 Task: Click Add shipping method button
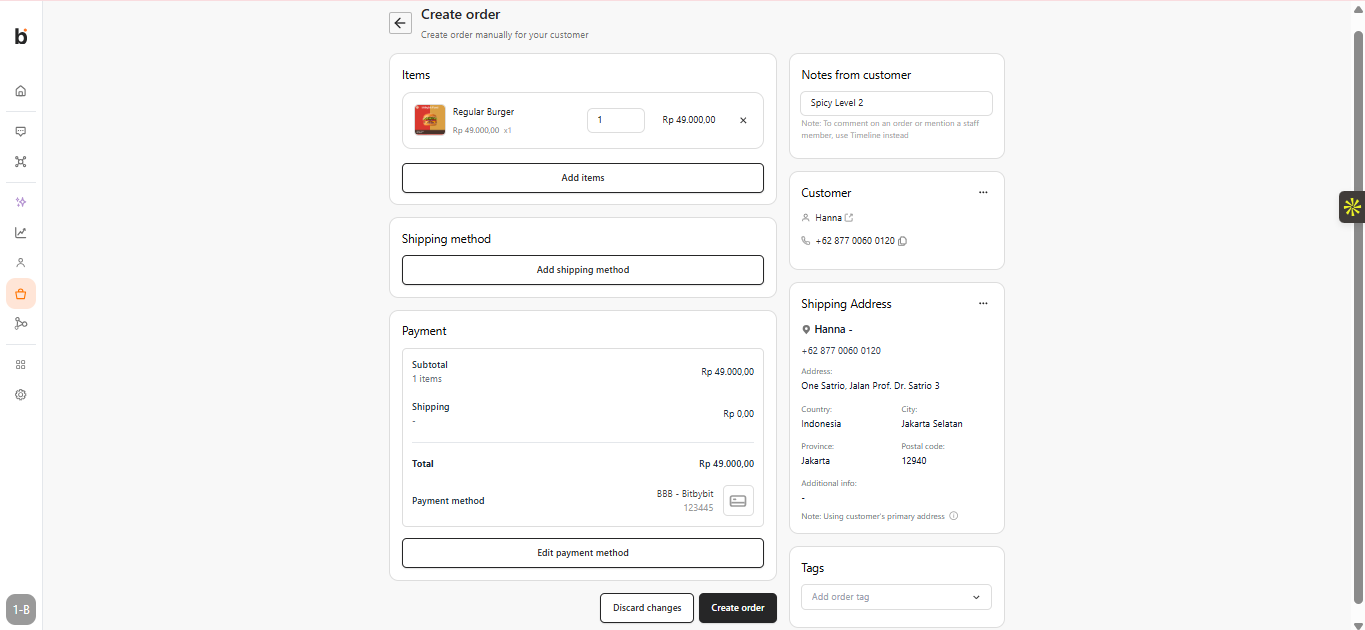point(583,270)
